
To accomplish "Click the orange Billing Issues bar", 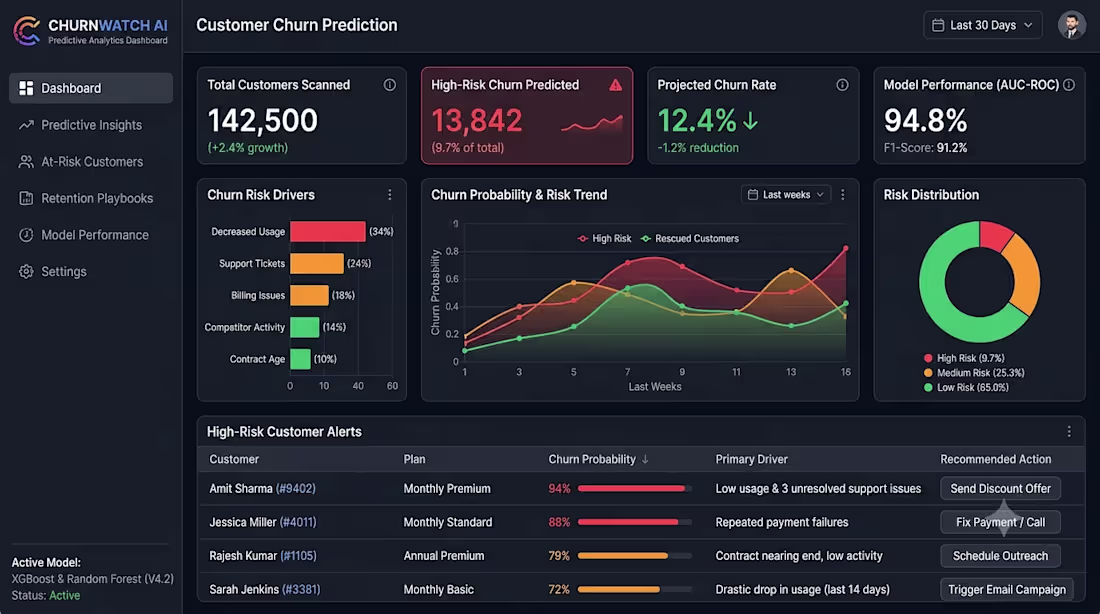I will click(309, 295).
